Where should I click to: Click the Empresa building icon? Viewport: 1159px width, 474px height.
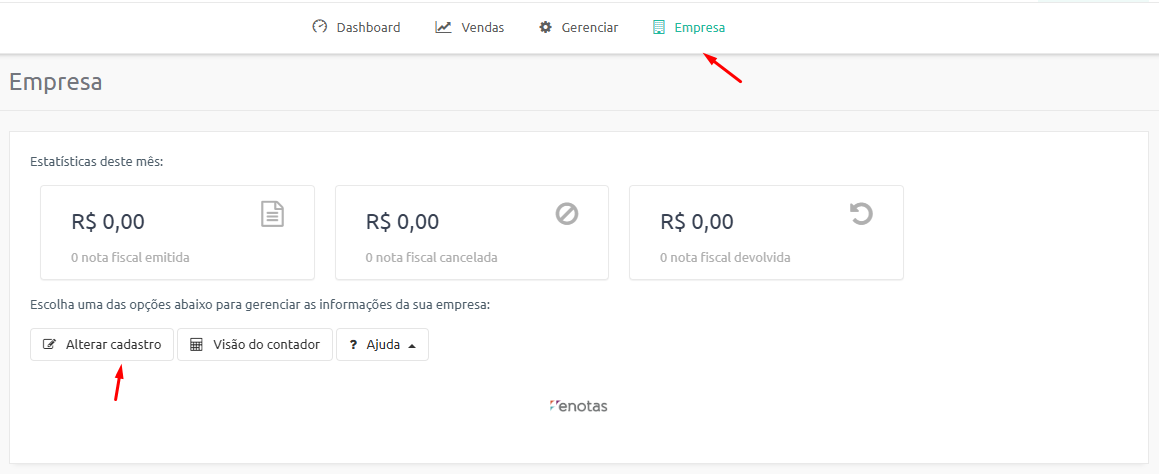click(x=659, y=27)
